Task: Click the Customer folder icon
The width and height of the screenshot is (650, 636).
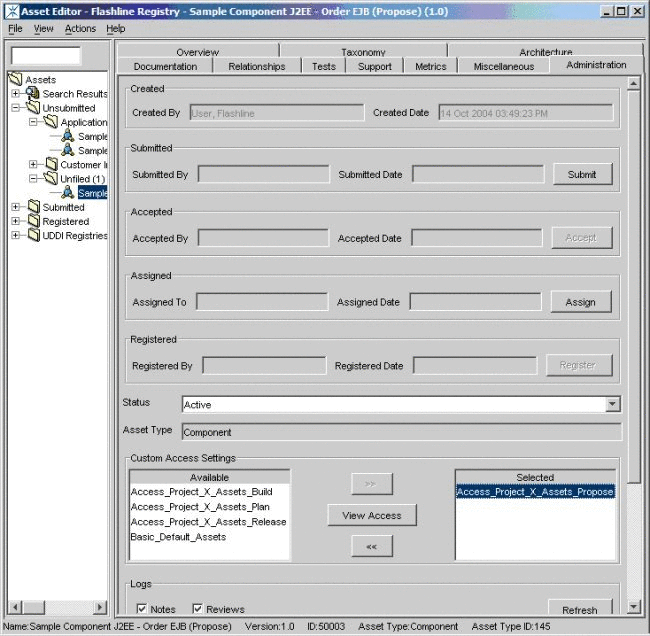Action: [x=50, y=165]
